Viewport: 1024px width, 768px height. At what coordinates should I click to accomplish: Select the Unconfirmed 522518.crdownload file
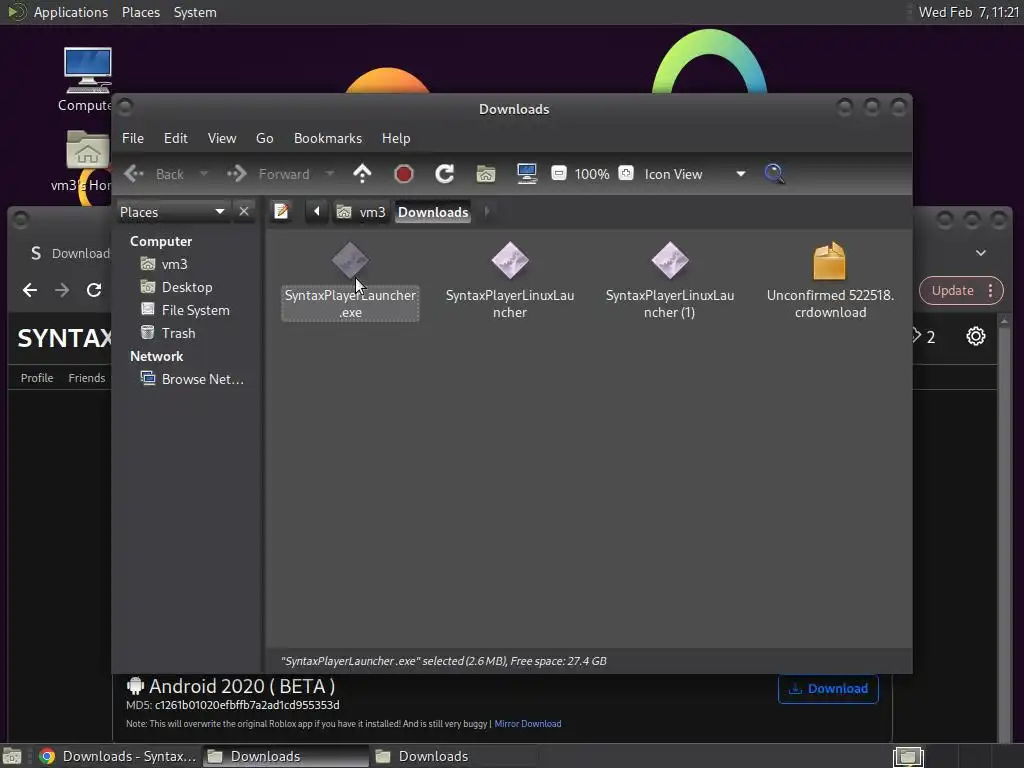830,281
